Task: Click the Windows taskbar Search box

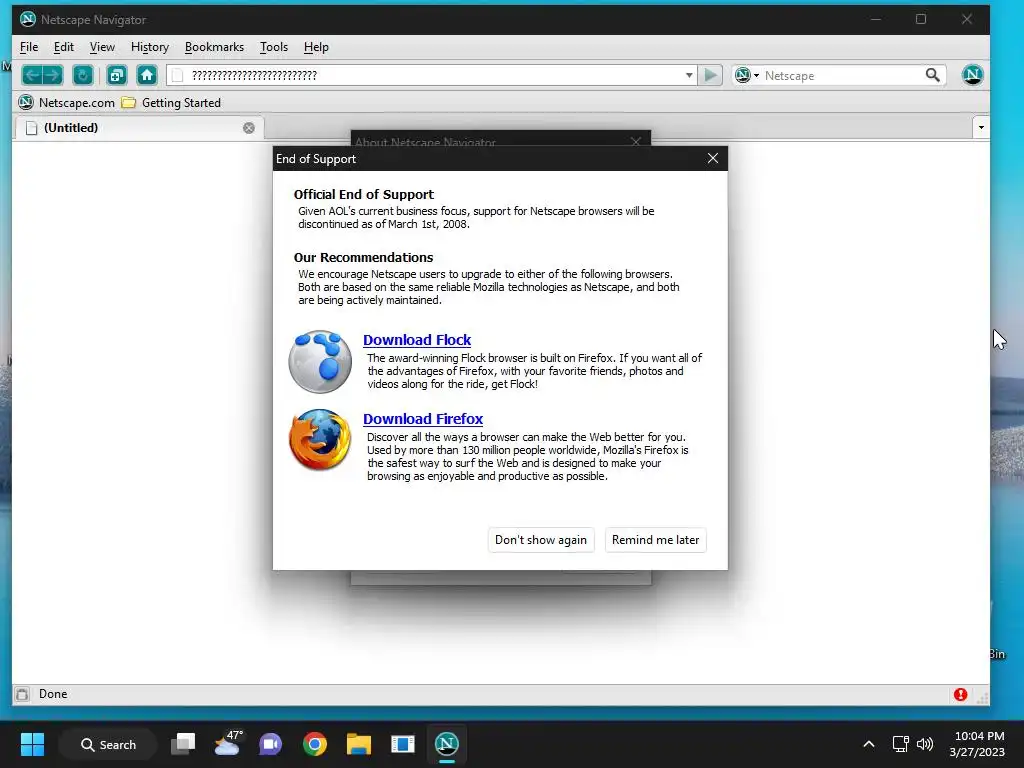Action: point(108,744)
